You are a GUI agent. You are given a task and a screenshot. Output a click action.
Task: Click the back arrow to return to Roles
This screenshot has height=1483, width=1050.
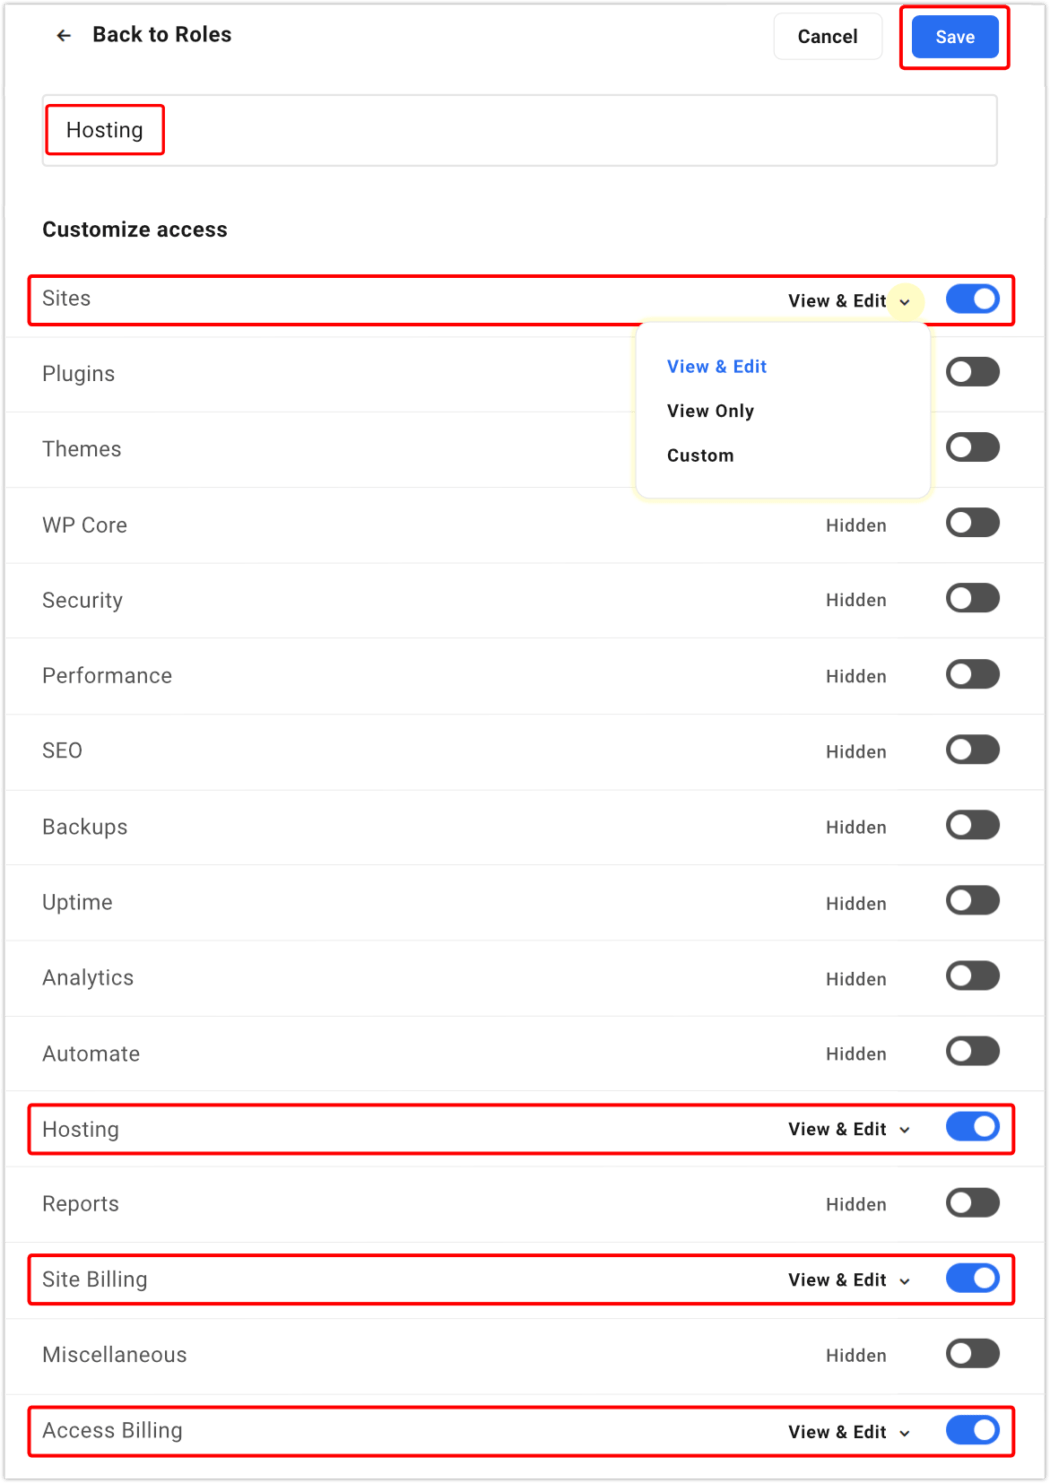click(63, 35)
